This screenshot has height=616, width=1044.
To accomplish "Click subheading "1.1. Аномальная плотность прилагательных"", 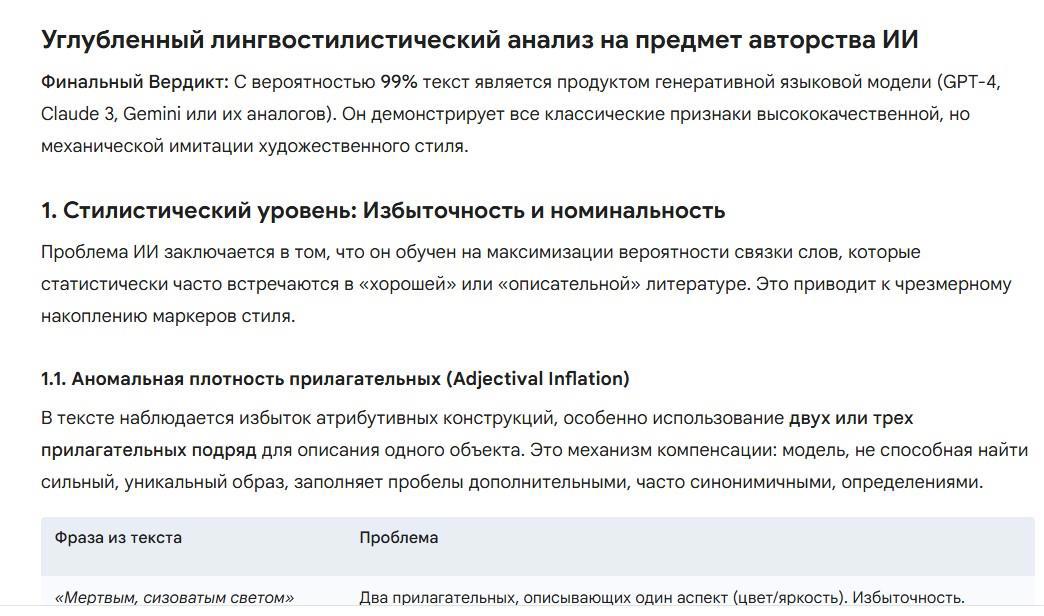I will click(x=241, y=379).
